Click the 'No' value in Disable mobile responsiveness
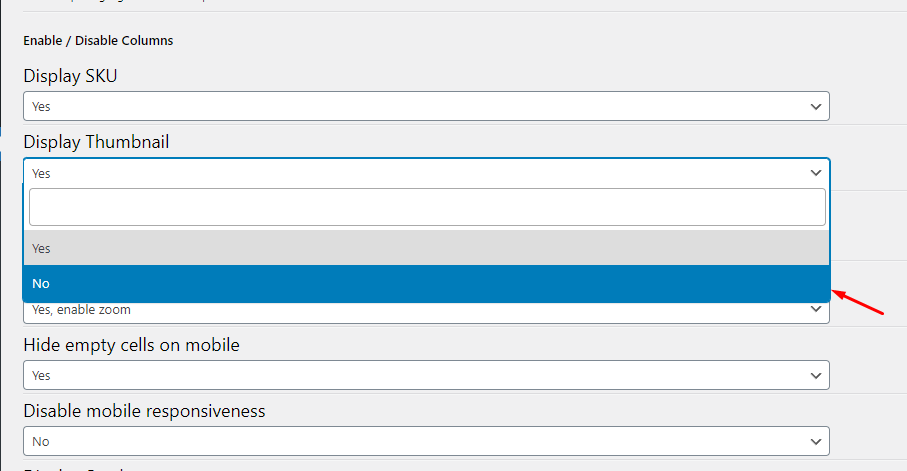This screenshot has width=907, height=471. 40,441
